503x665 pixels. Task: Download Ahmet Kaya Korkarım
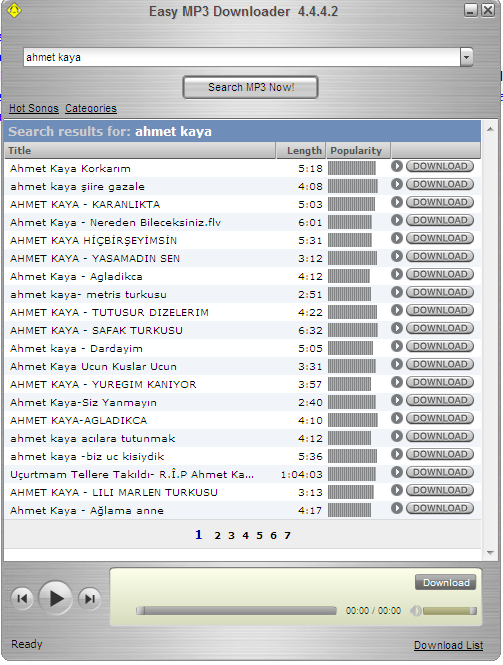[x=440, y=166]
